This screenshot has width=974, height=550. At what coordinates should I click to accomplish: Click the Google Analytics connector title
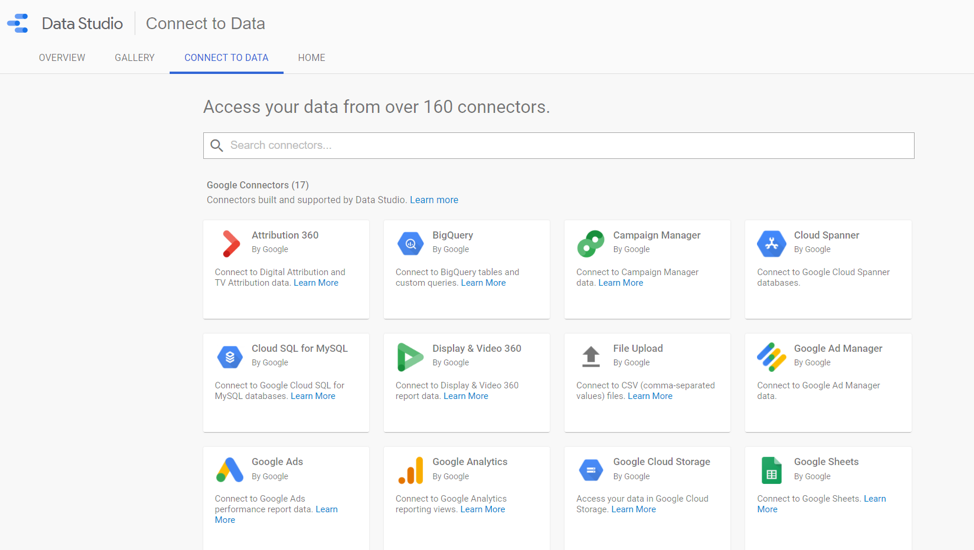[x=470, y=462]
